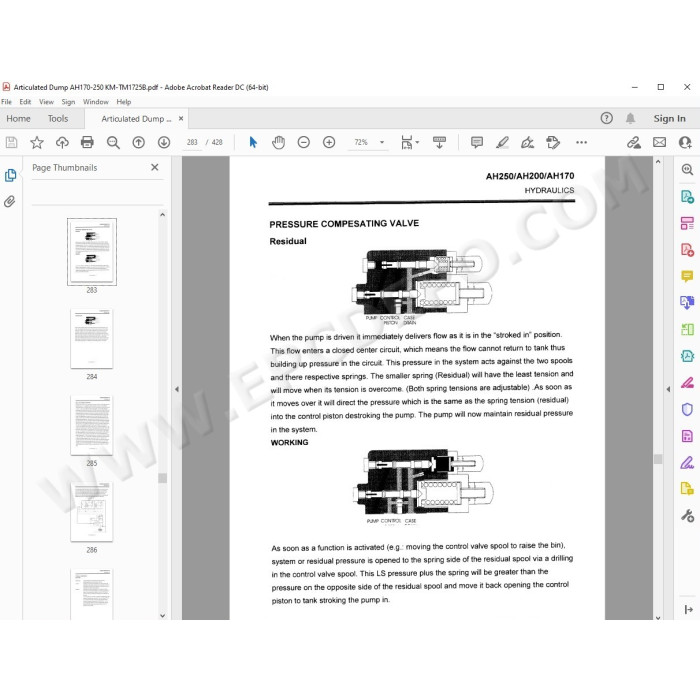Open the Help menu

[x=124, y=102]
